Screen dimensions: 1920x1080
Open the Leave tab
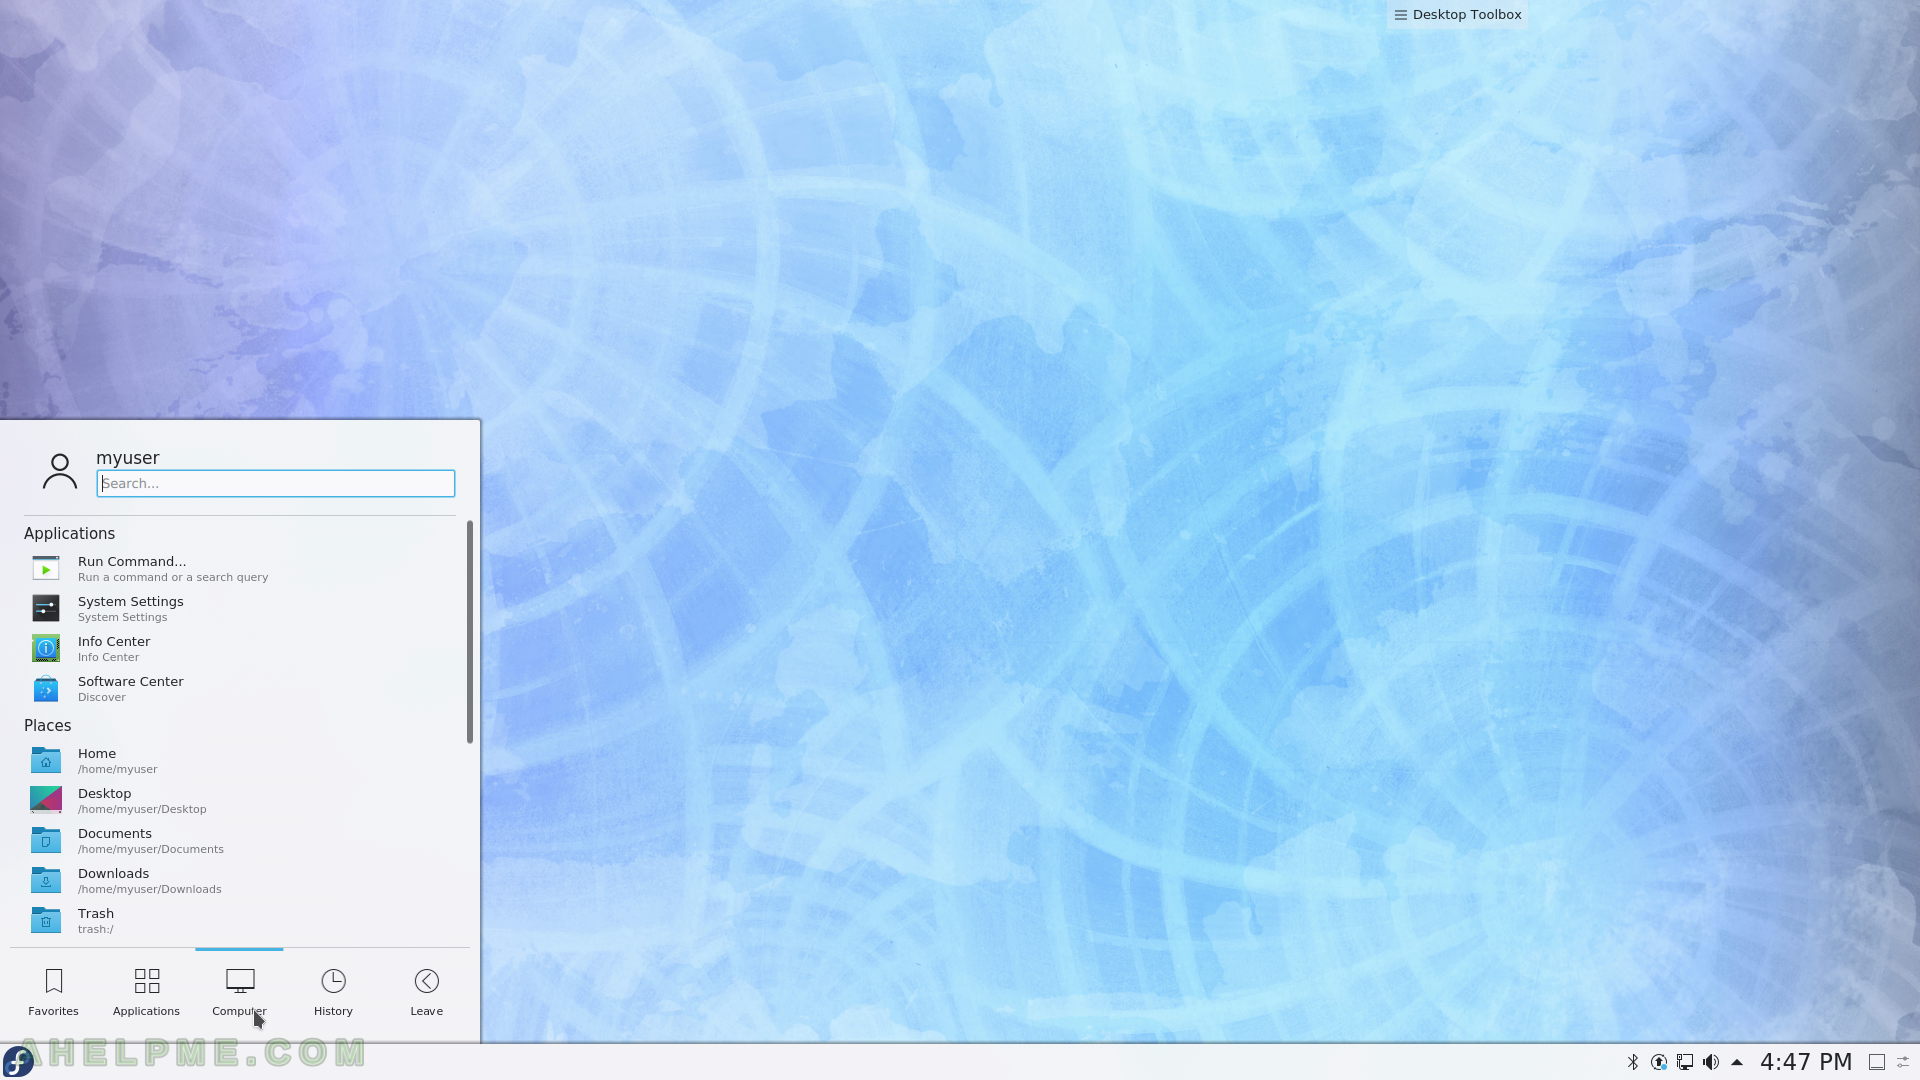426,992
